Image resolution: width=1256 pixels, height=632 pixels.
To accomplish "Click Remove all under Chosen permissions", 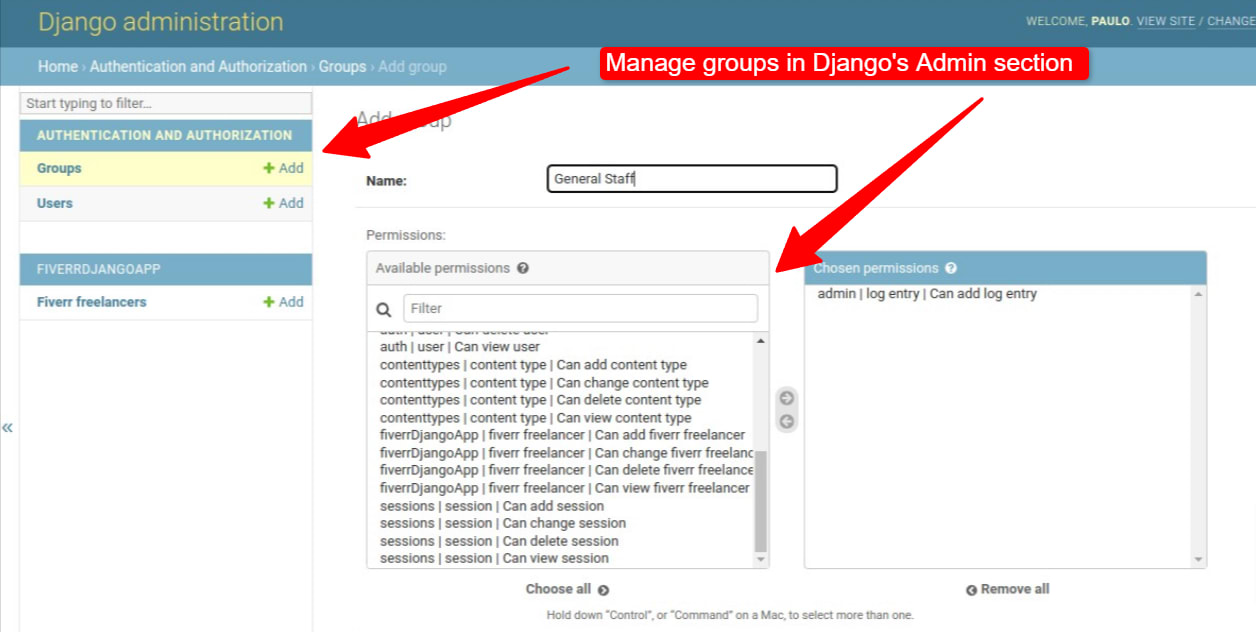I will click(1007, 590).
